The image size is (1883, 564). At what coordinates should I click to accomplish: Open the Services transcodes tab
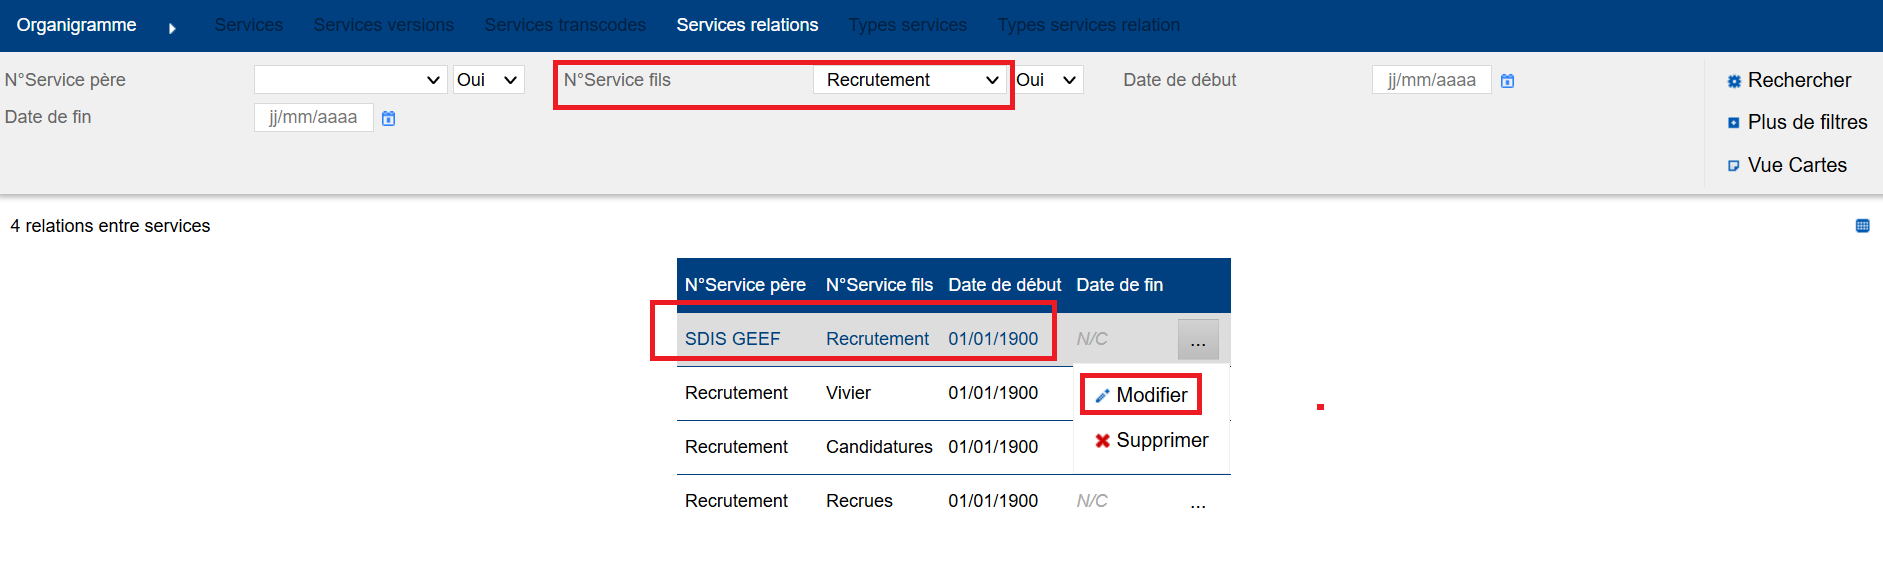565,25
